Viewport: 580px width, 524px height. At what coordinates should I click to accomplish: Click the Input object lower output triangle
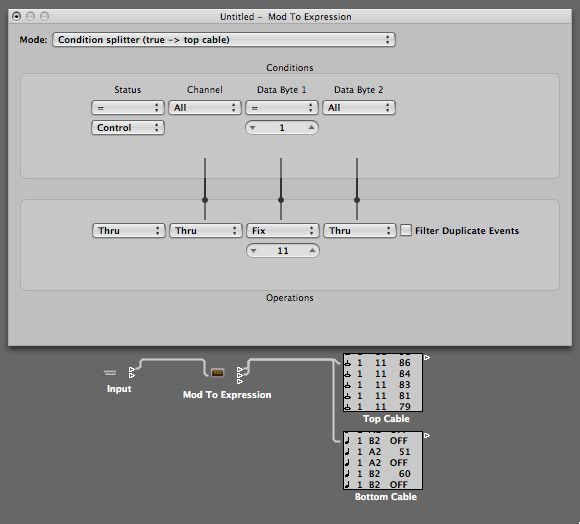tap(132, 375)
